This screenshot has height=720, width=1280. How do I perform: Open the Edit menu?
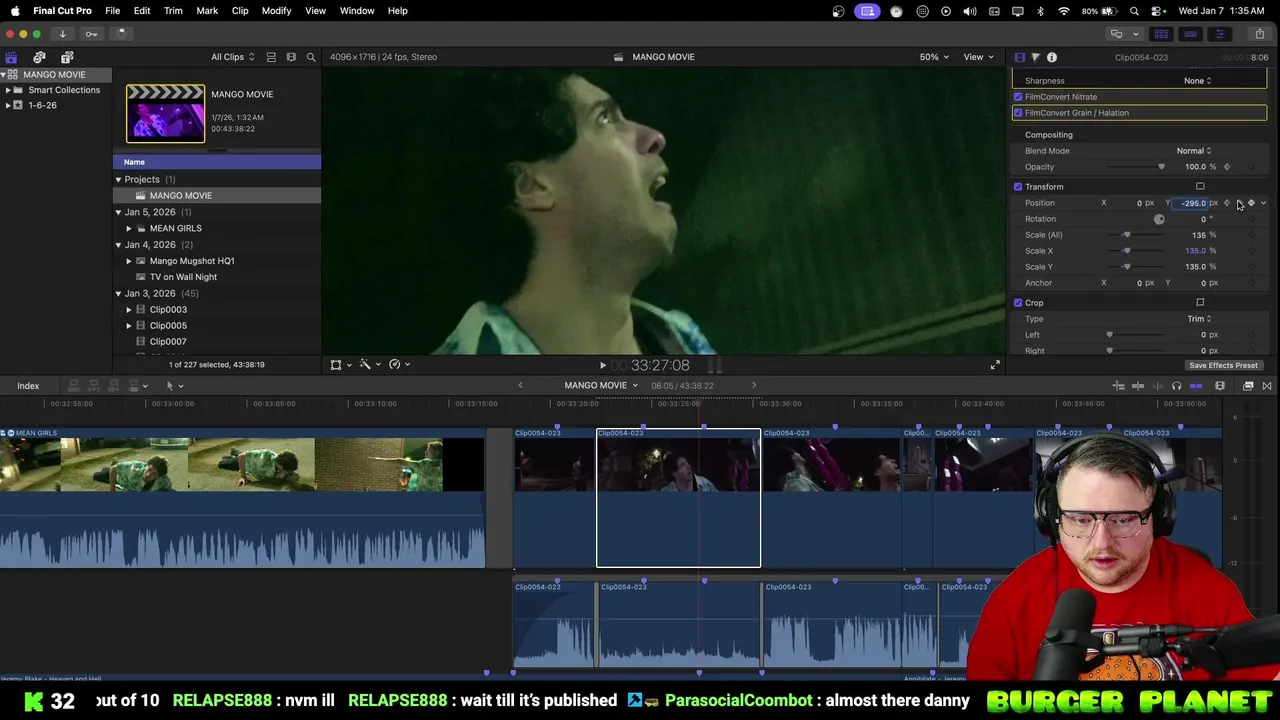[x=142, y=11]
